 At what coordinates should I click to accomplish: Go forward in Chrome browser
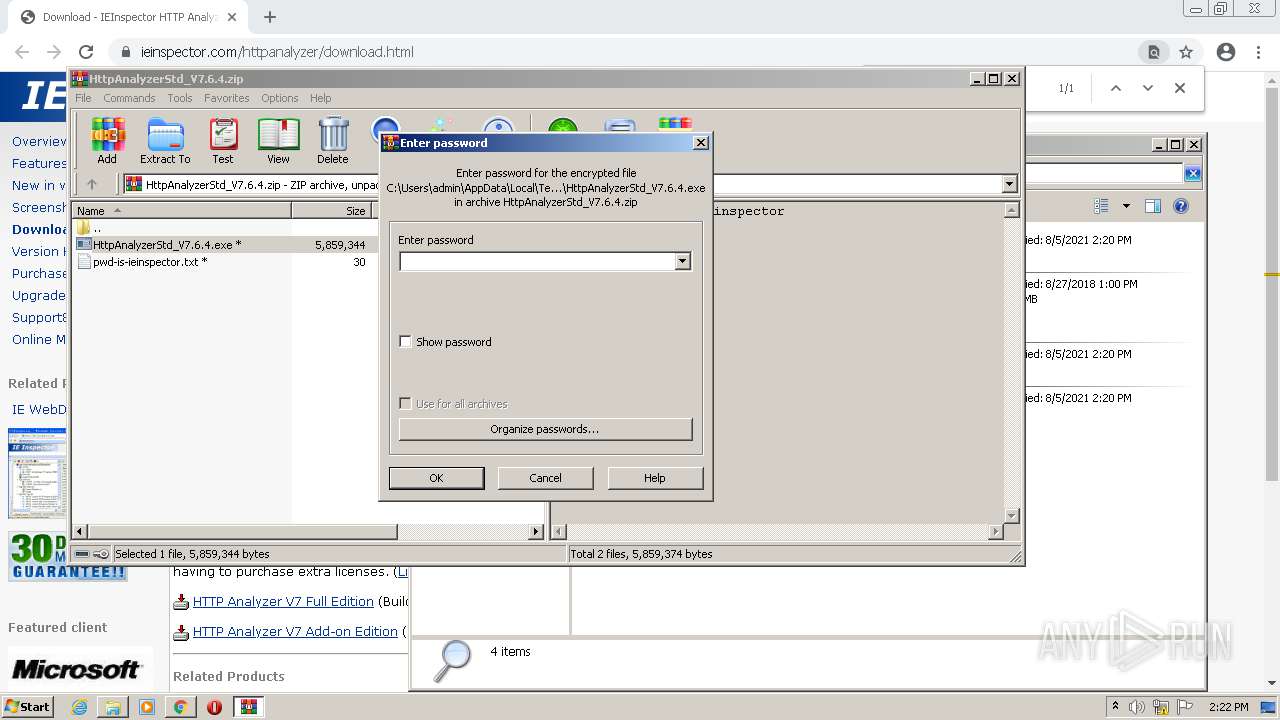(x=54, y=52)
